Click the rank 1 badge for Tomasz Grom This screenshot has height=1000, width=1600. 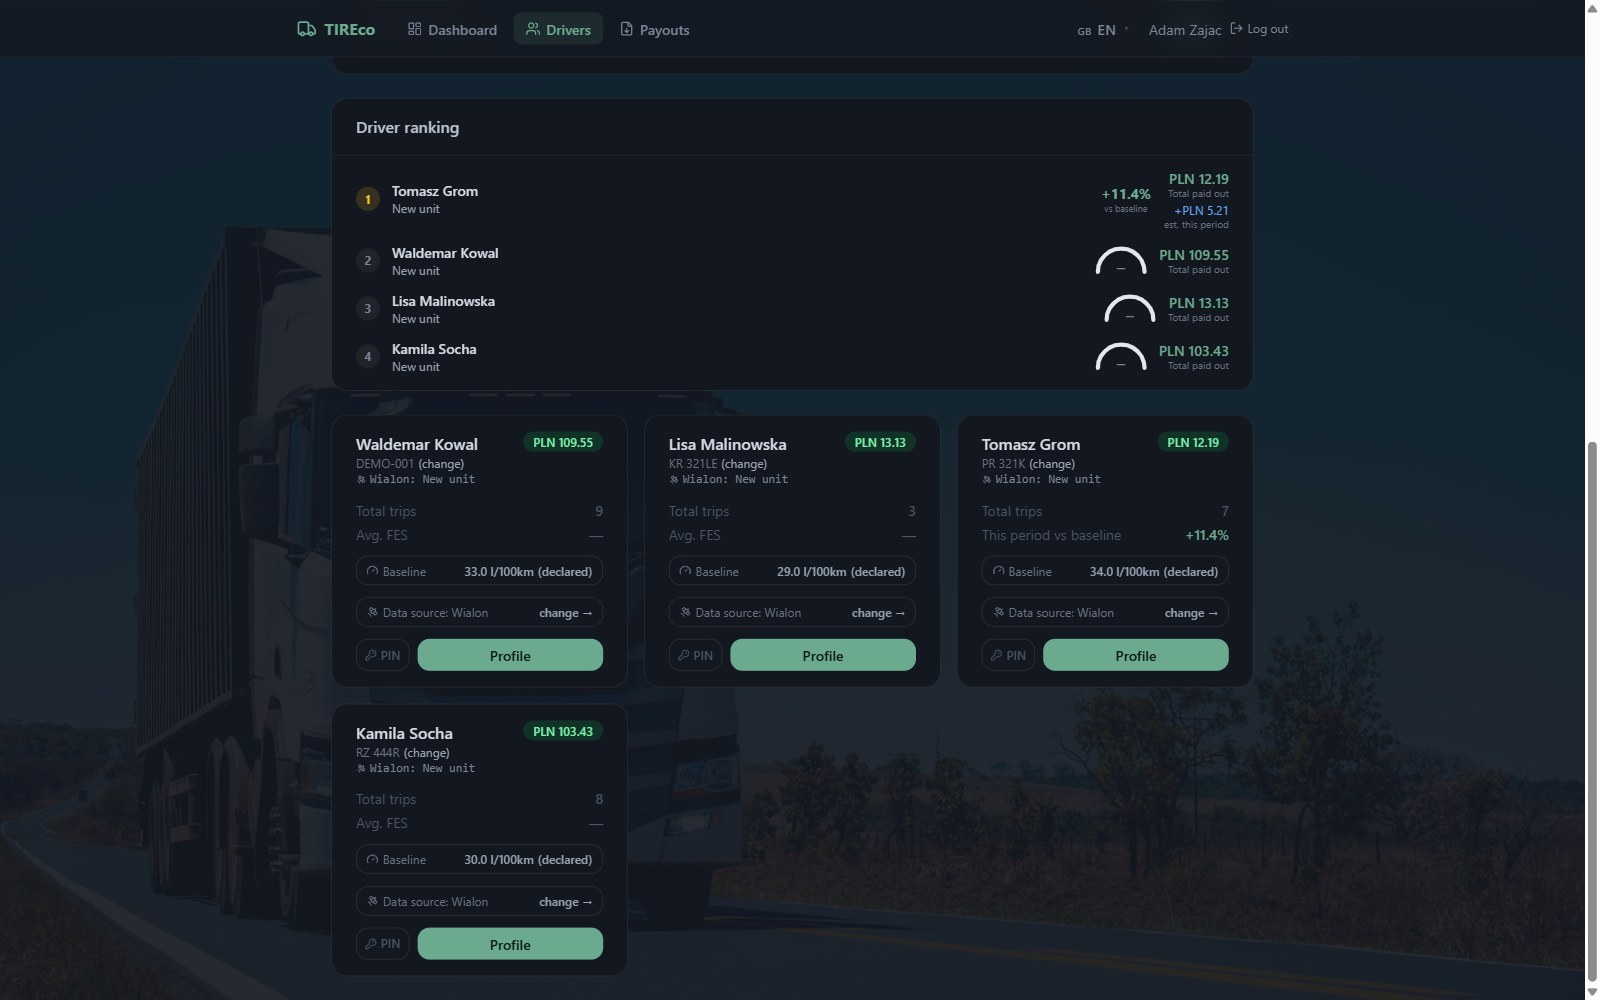pyautogui.click(x=367, y=199)
